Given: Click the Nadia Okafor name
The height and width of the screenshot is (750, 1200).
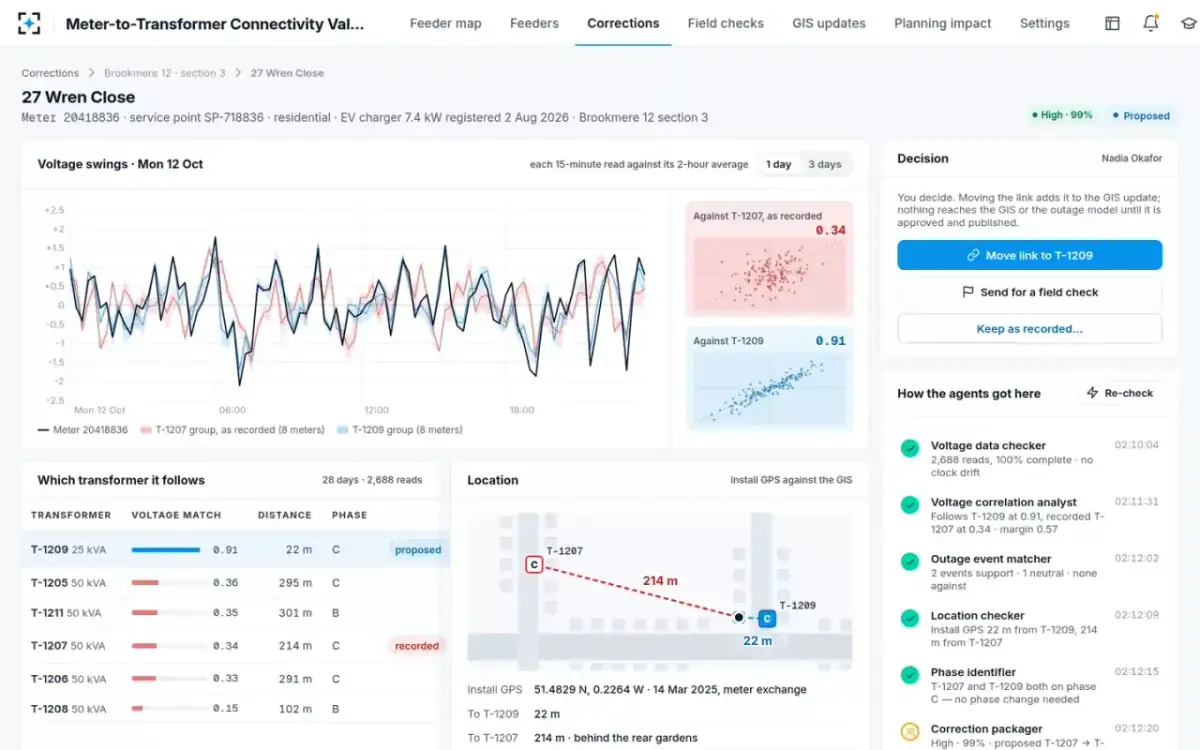Looking at the screenshot, I should point(1132,158).
